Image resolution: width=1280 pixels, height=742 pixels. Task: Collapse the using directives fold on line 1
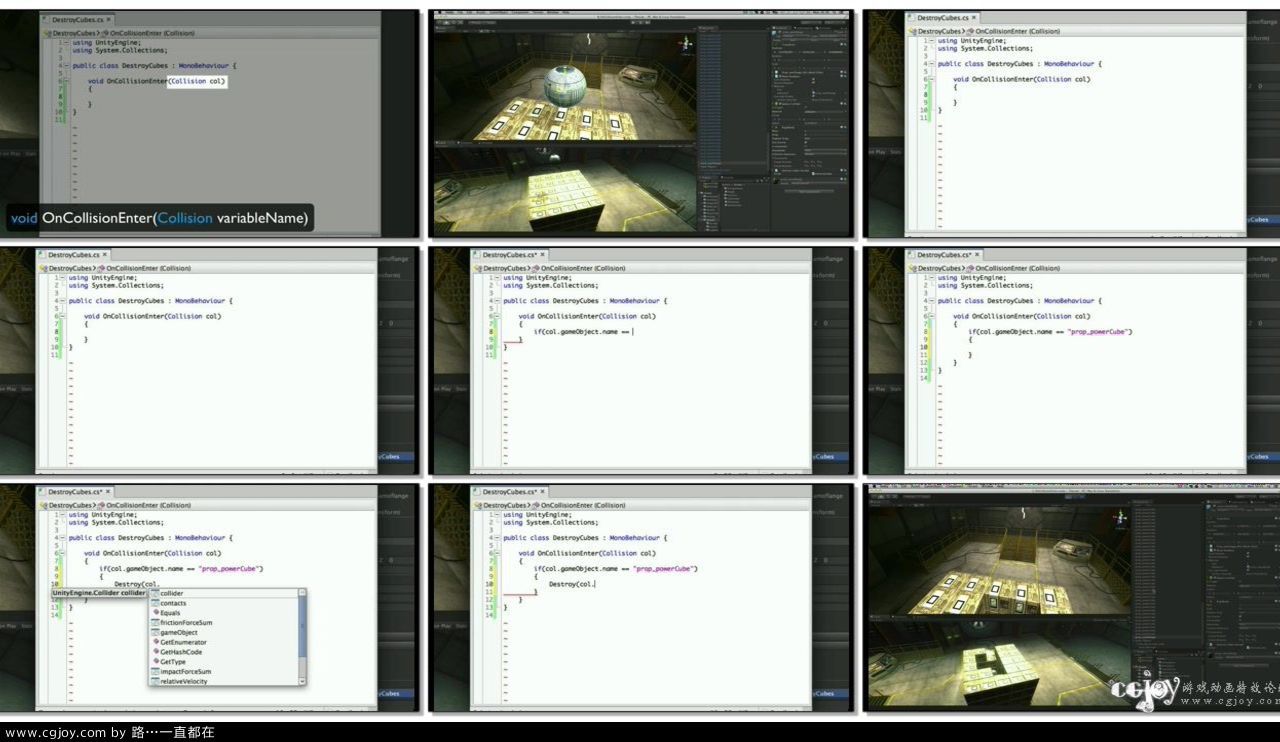(66, 42)
